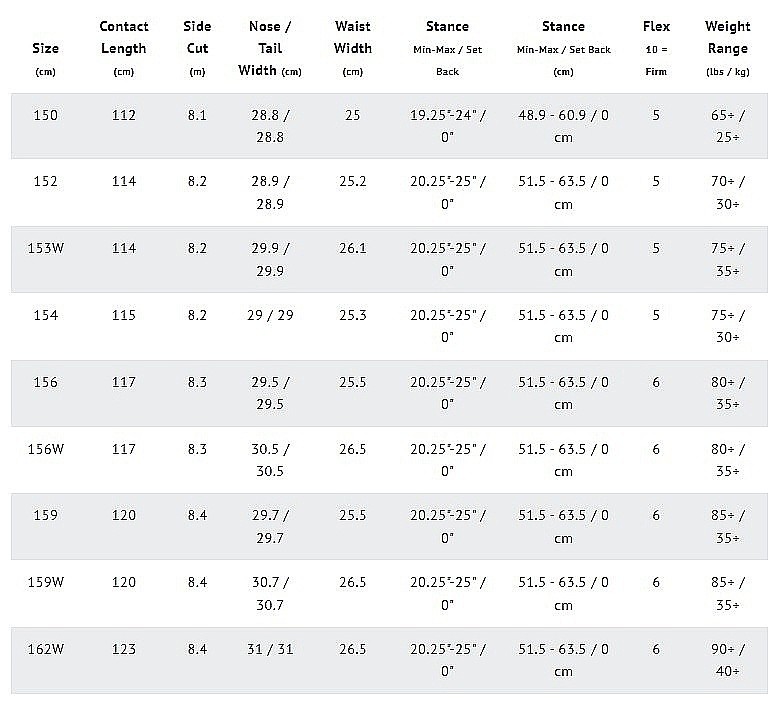Viewport: 774px width, 702px height.
Task: Click the Side Cut column header
Action: tap(197, 38)
